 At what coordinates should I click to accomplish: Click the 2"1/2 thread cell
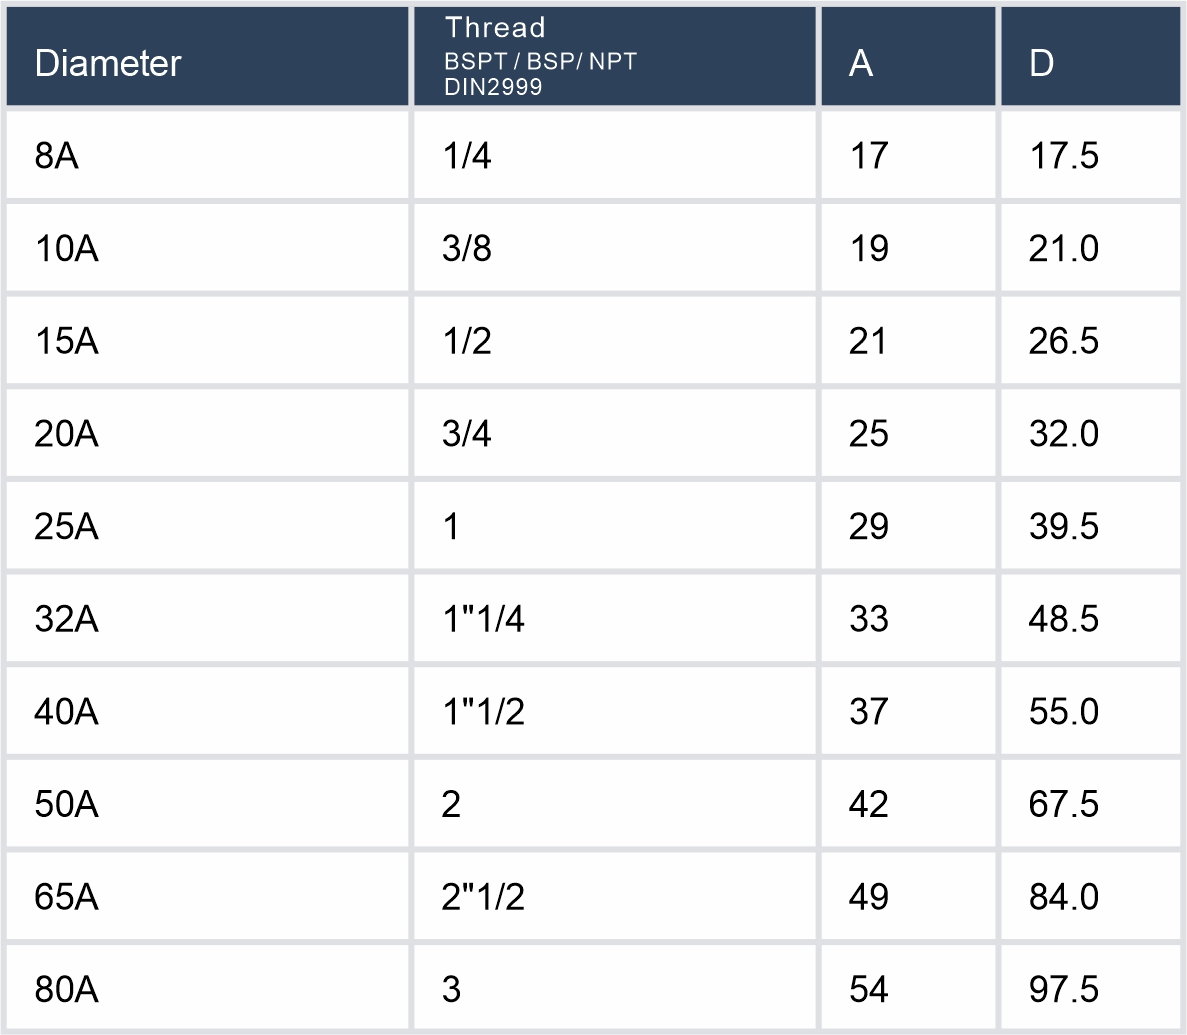coord(483,897)
